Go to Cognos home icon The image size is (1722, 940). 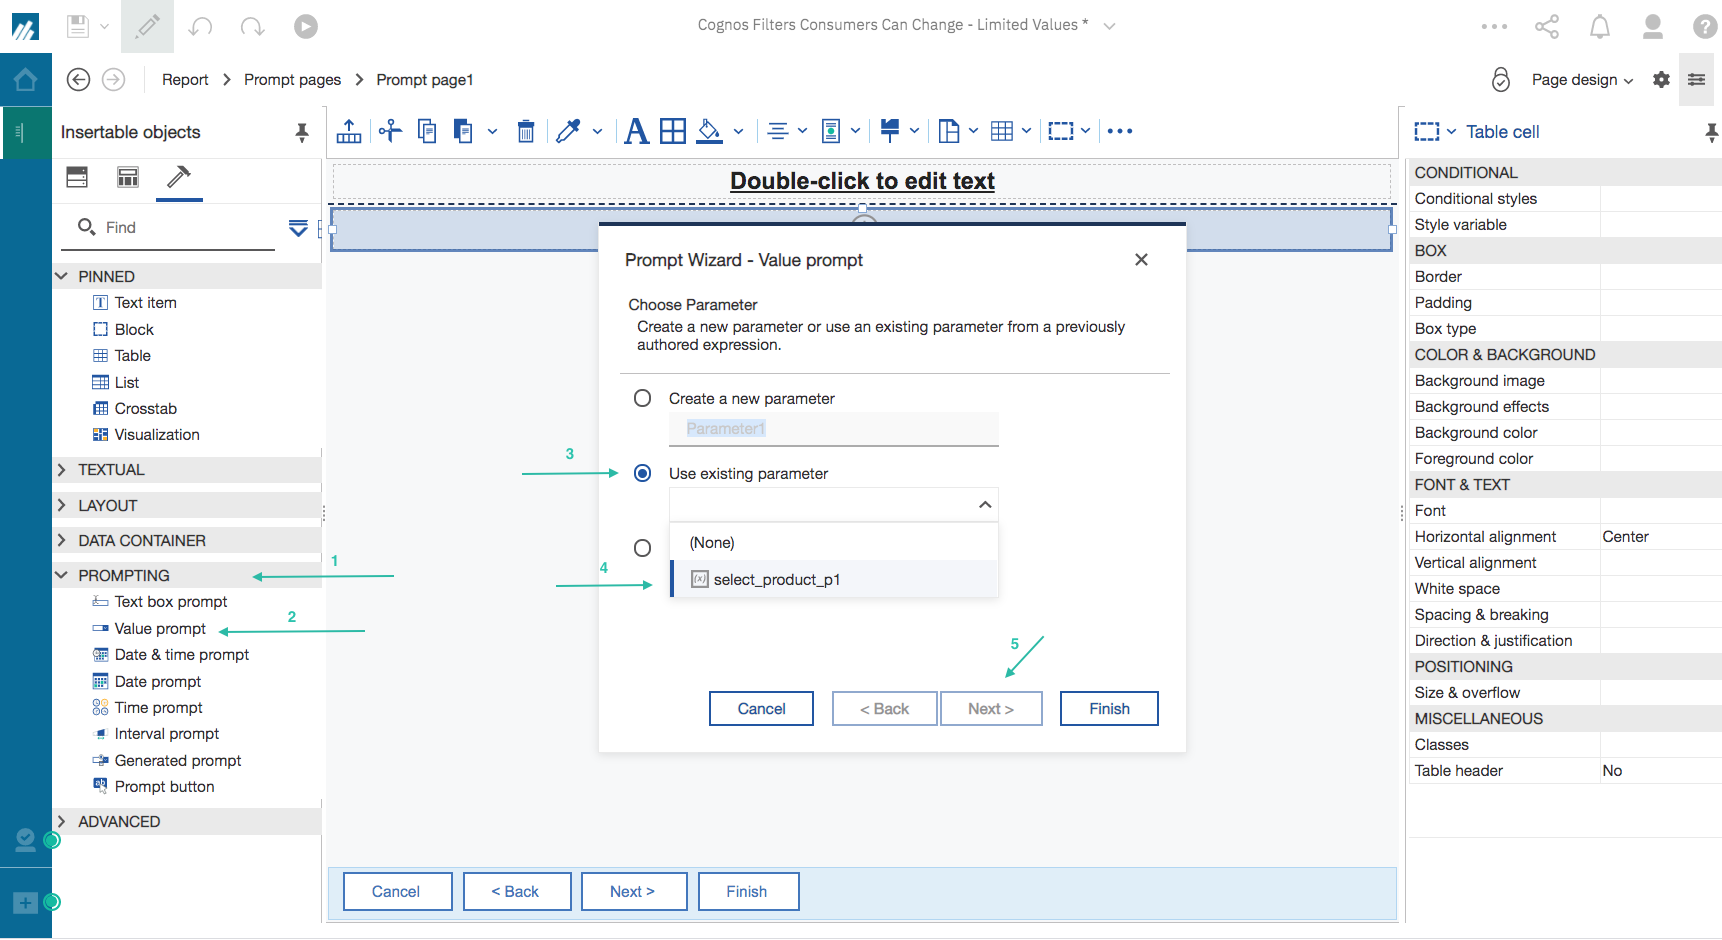[26, 79]
